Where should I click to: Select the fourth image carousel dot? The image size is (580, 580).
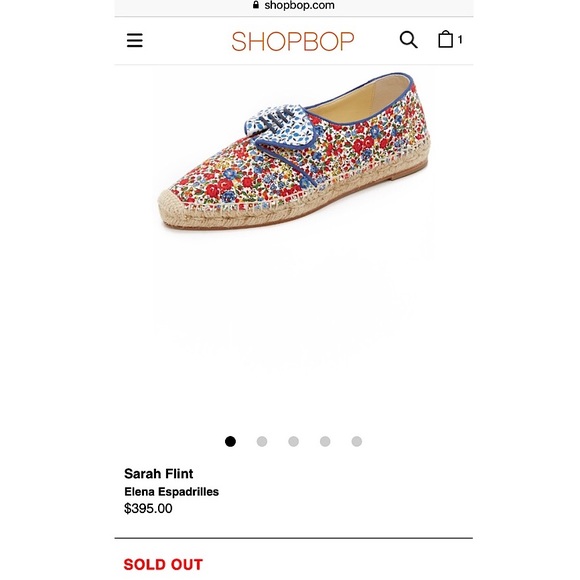(325, 441)
